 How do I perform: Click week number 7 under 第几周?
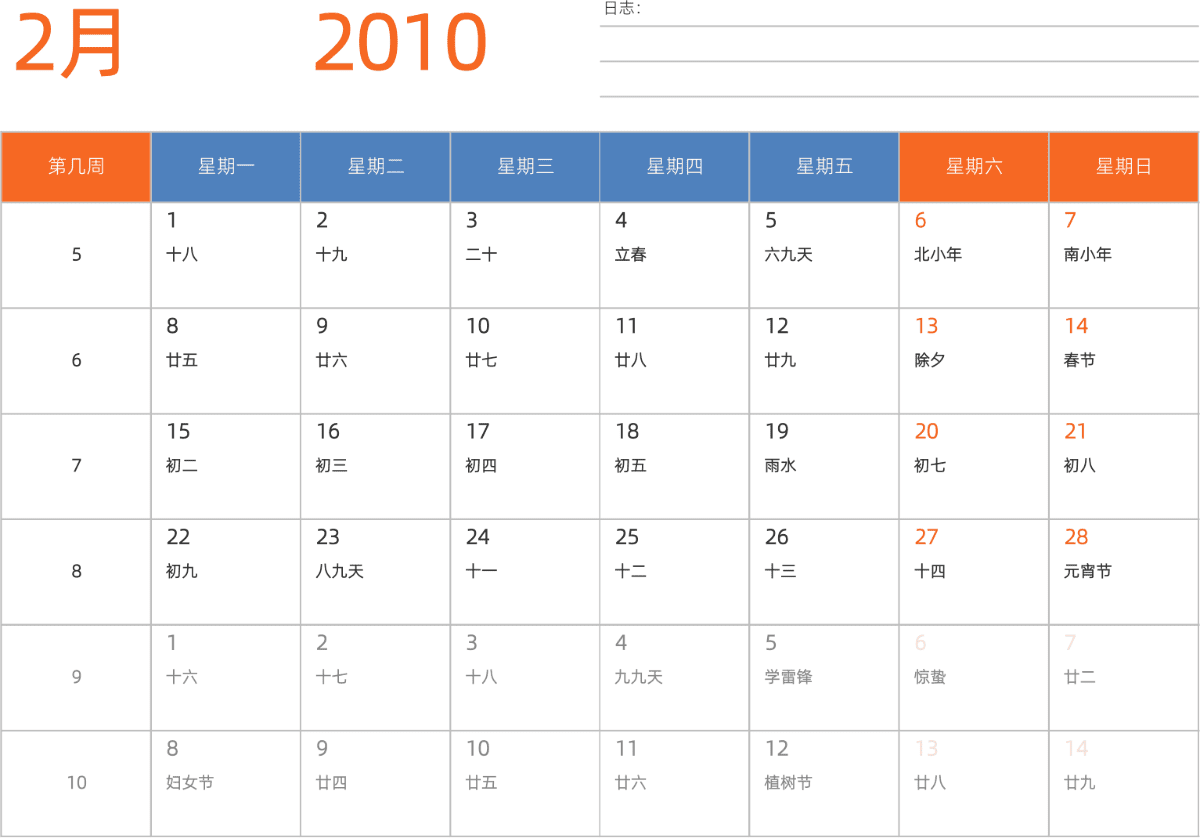tap(76, 466)
